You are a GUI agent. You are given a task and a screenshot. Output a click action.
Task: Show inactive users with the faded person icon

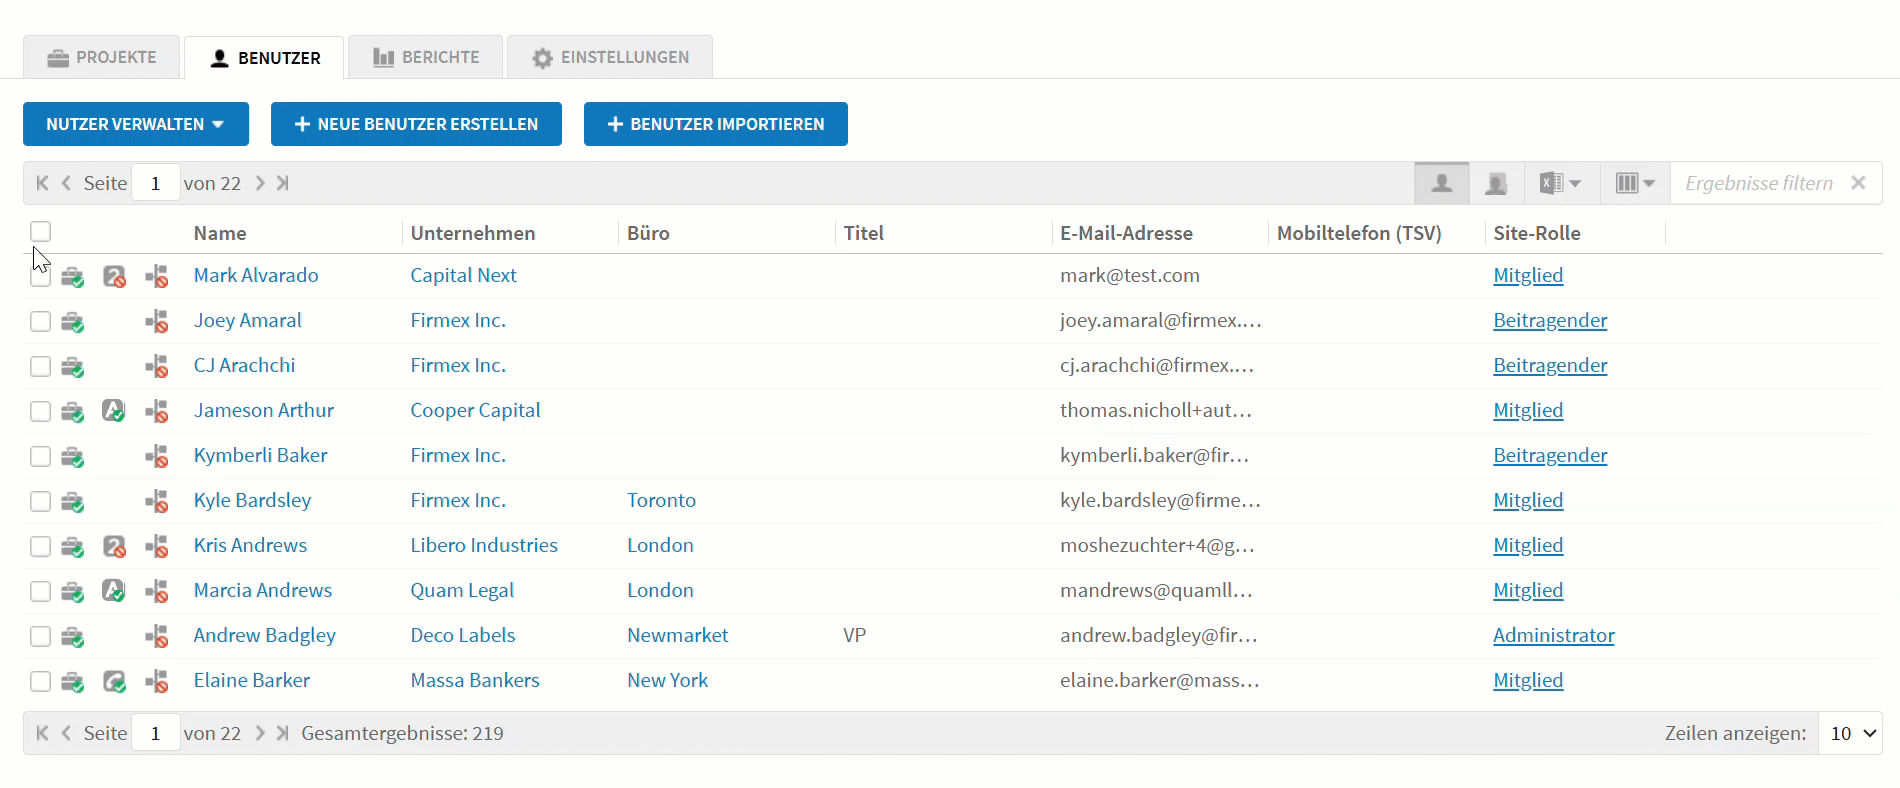(1496, 183)
